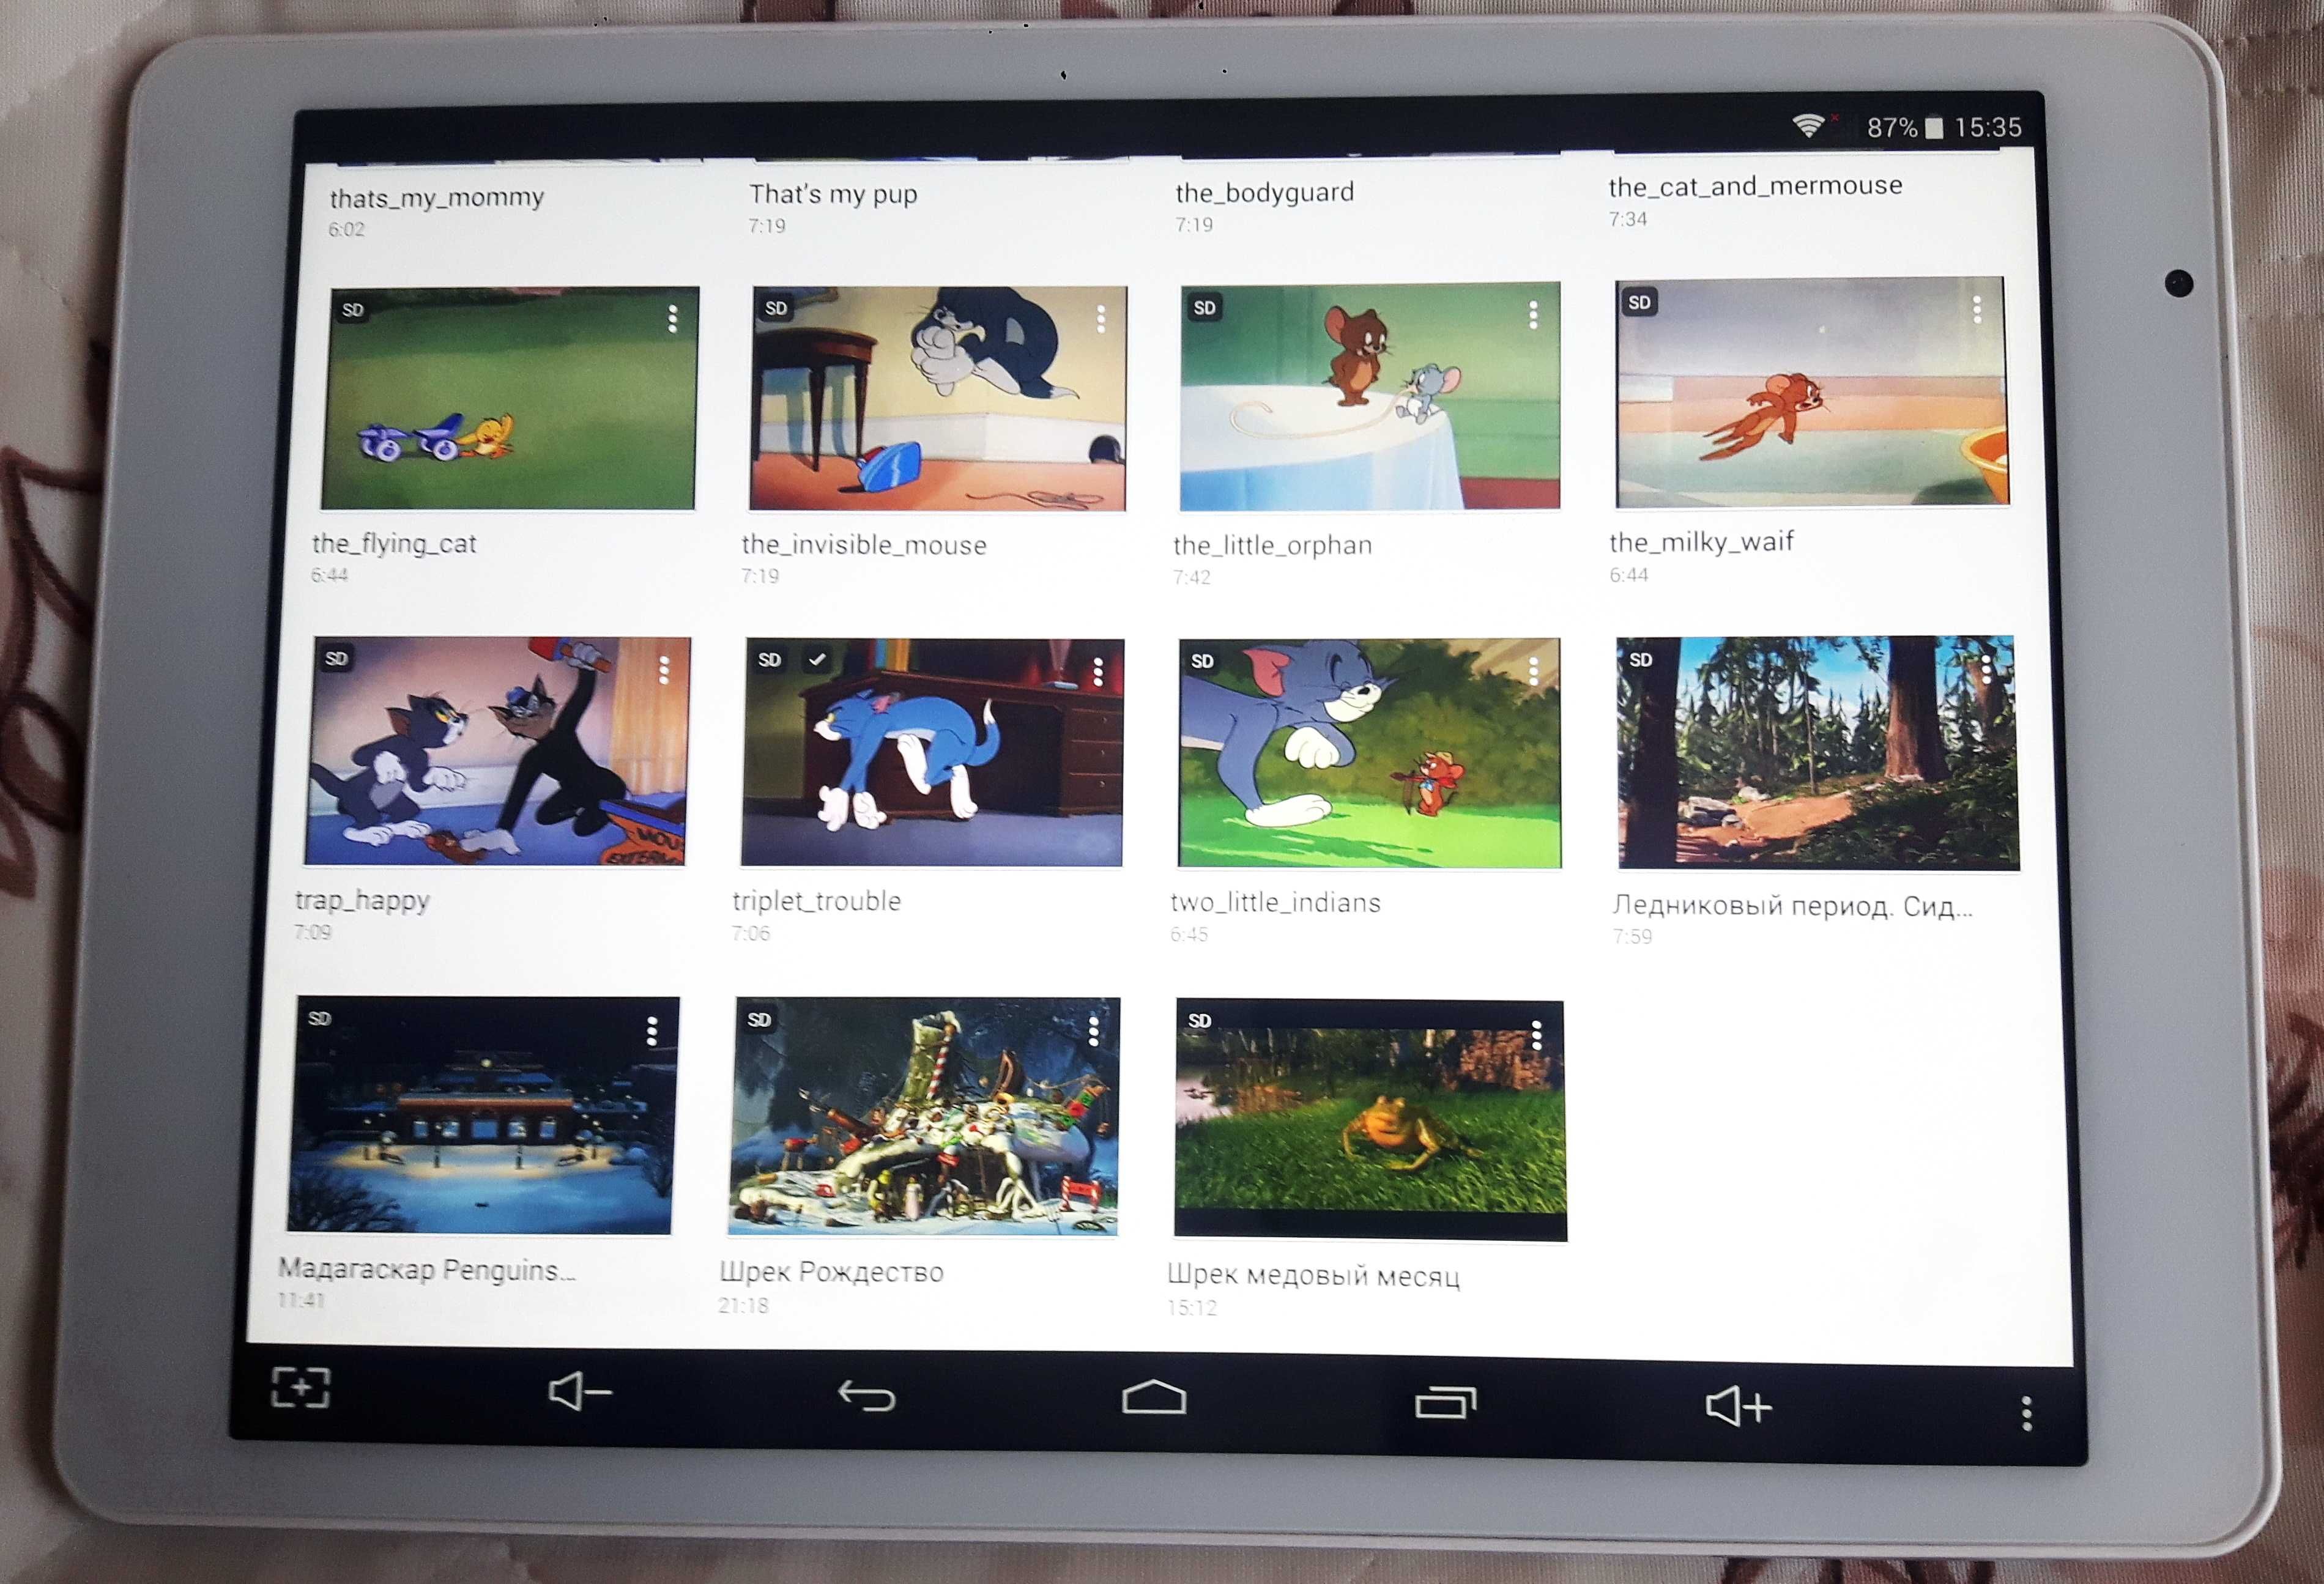Play trap_happy video thumbnail
2324x1584 pixels.
[497, 751]
